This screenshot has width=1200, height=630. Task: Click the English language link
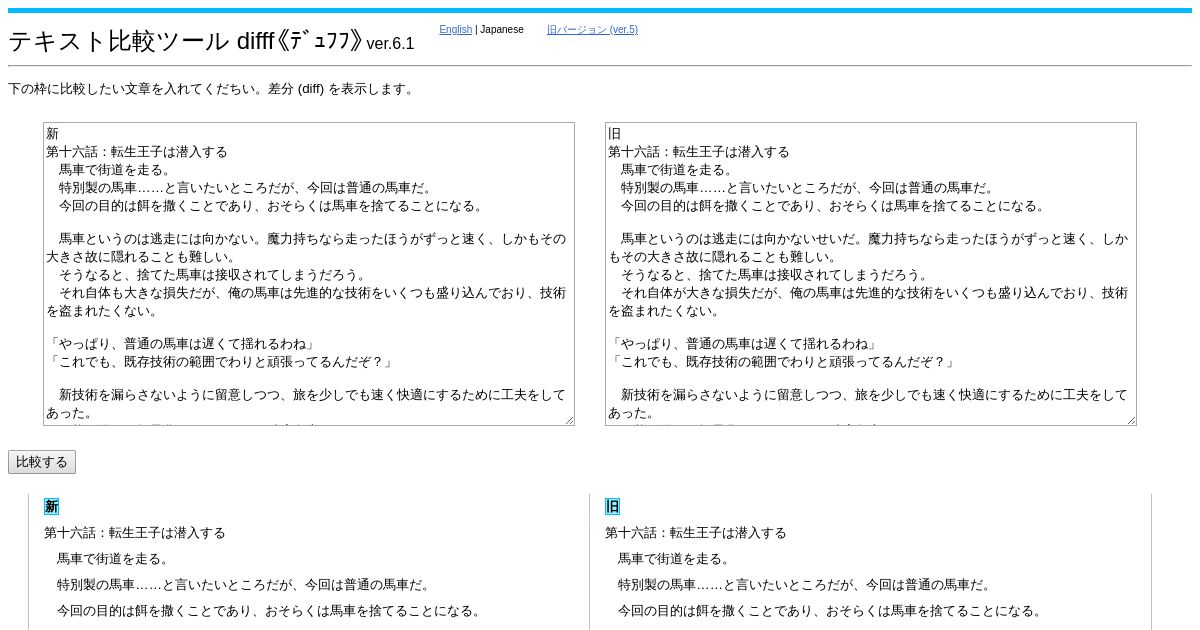(x=455, y=30)
